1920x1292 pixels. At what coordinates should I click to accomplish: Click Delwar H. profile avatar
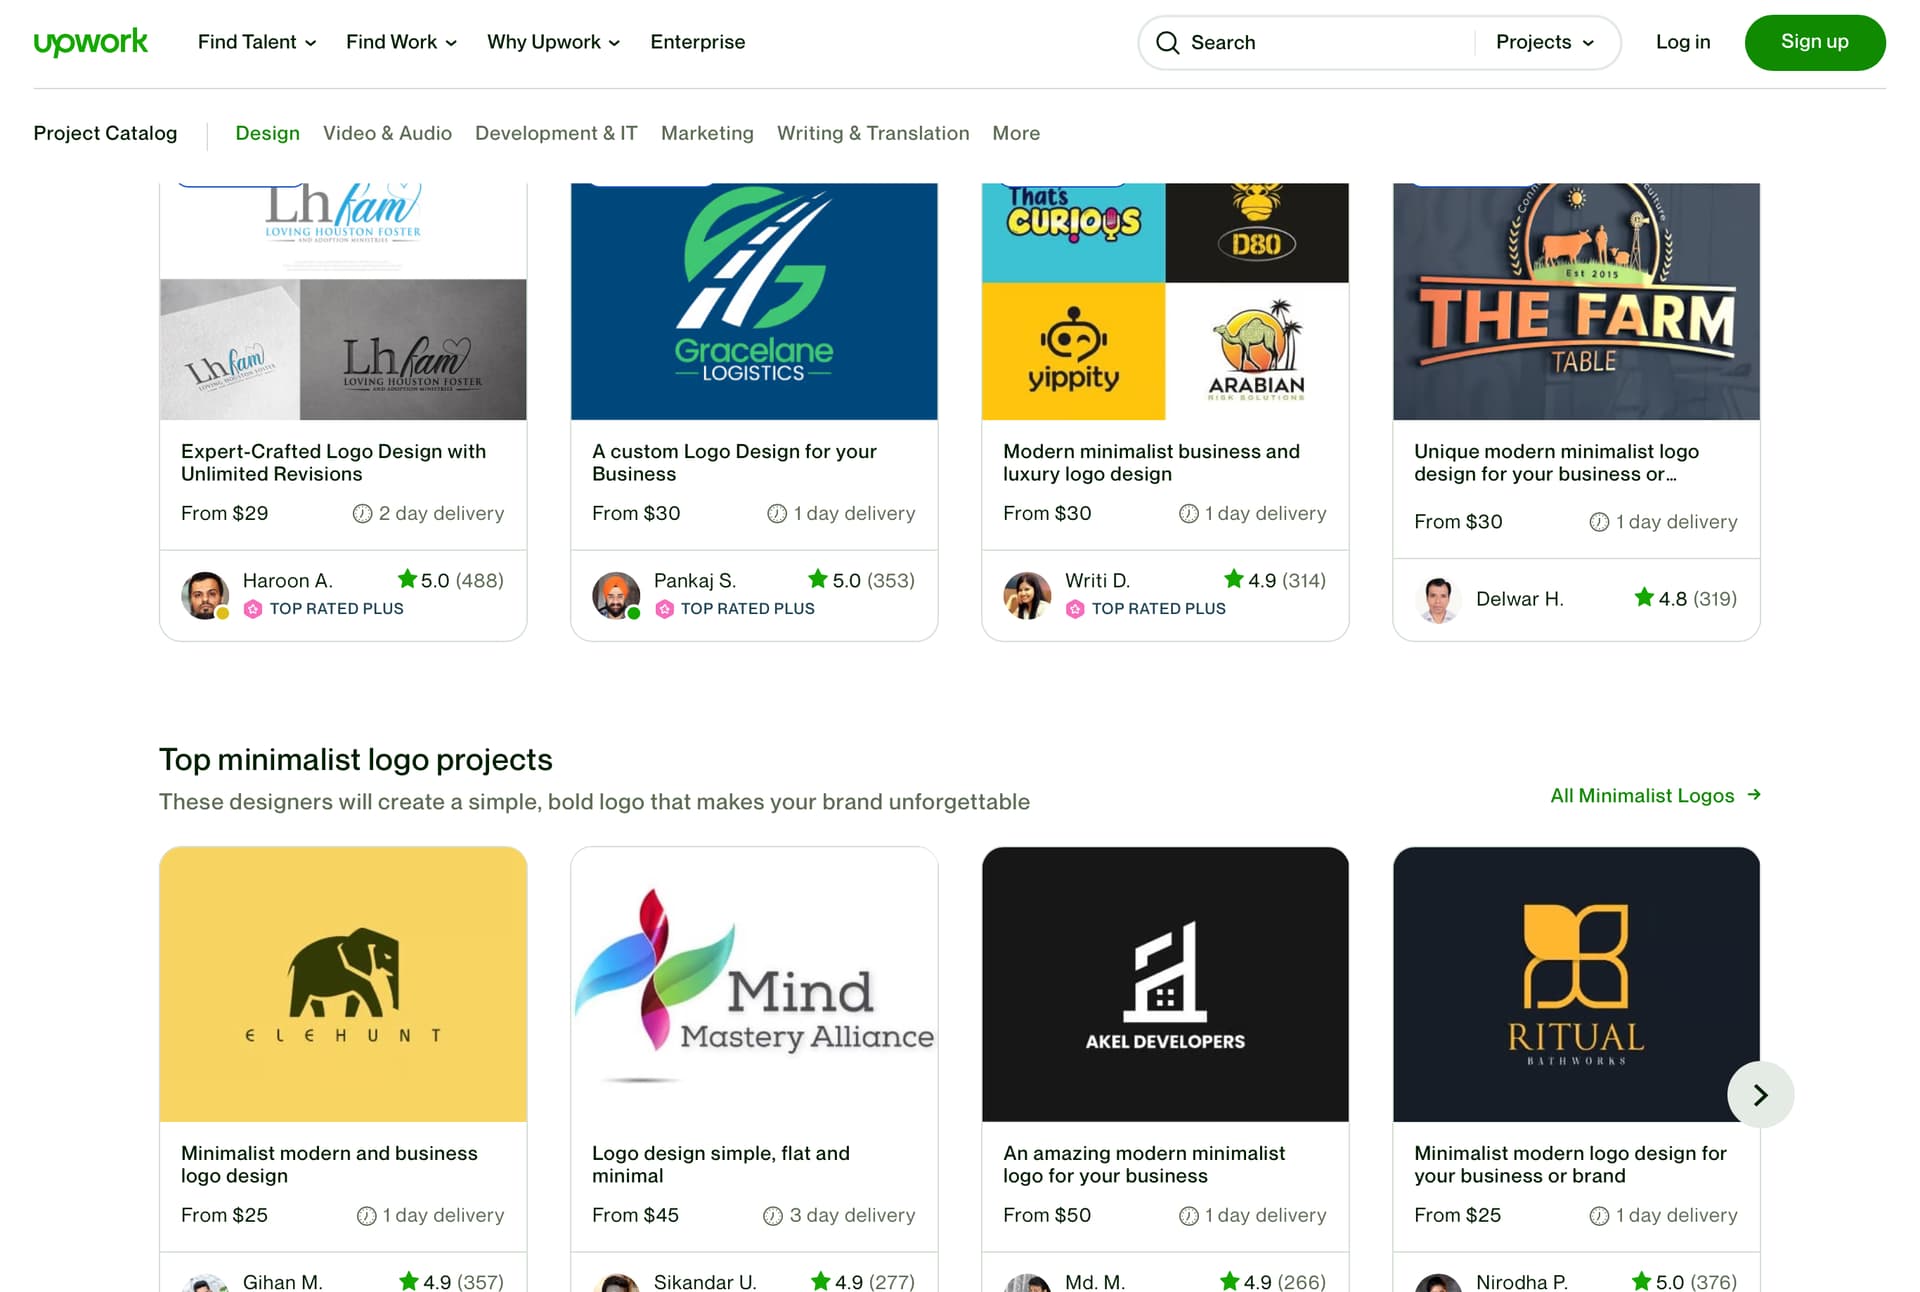[1438, 599]
